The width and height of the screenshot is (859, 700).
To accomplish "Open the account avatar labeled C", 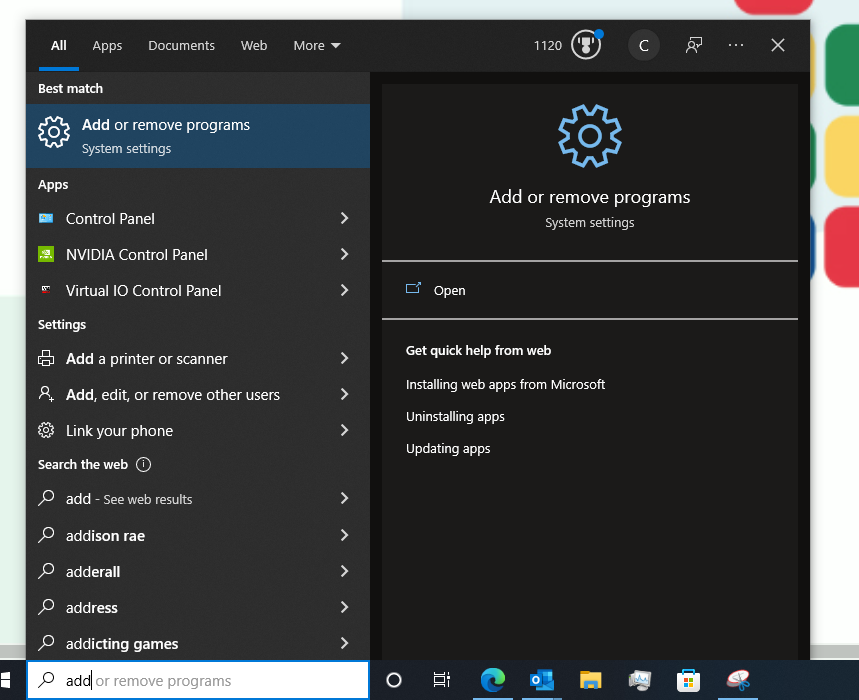I will (x=644, y=45).
